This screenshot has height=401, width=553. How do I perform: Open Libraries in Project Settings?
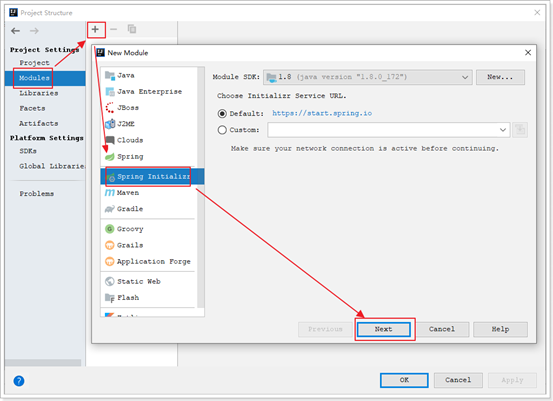[x=39, y=93]
